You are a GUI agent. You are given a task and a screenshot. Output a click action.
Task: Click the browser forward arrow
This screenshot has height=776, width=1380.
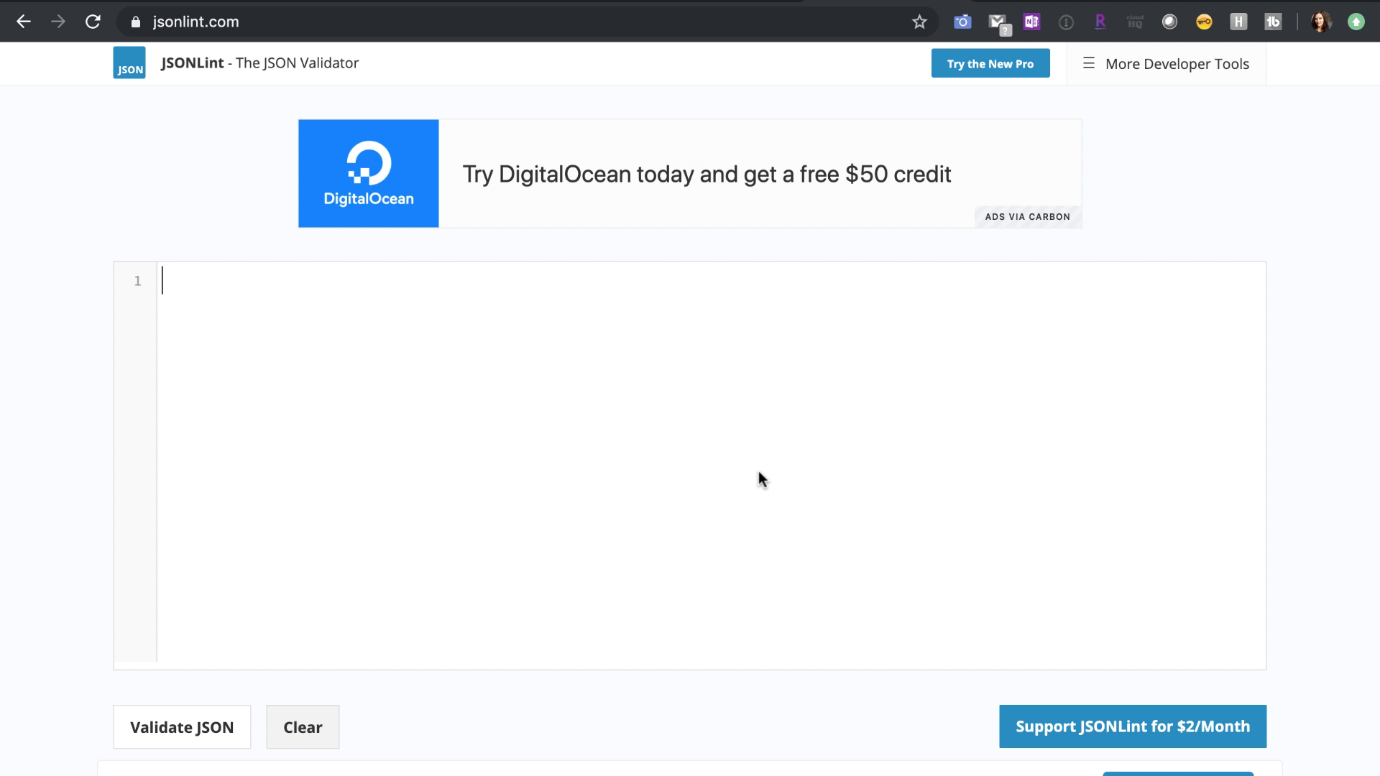pos(58,21)
